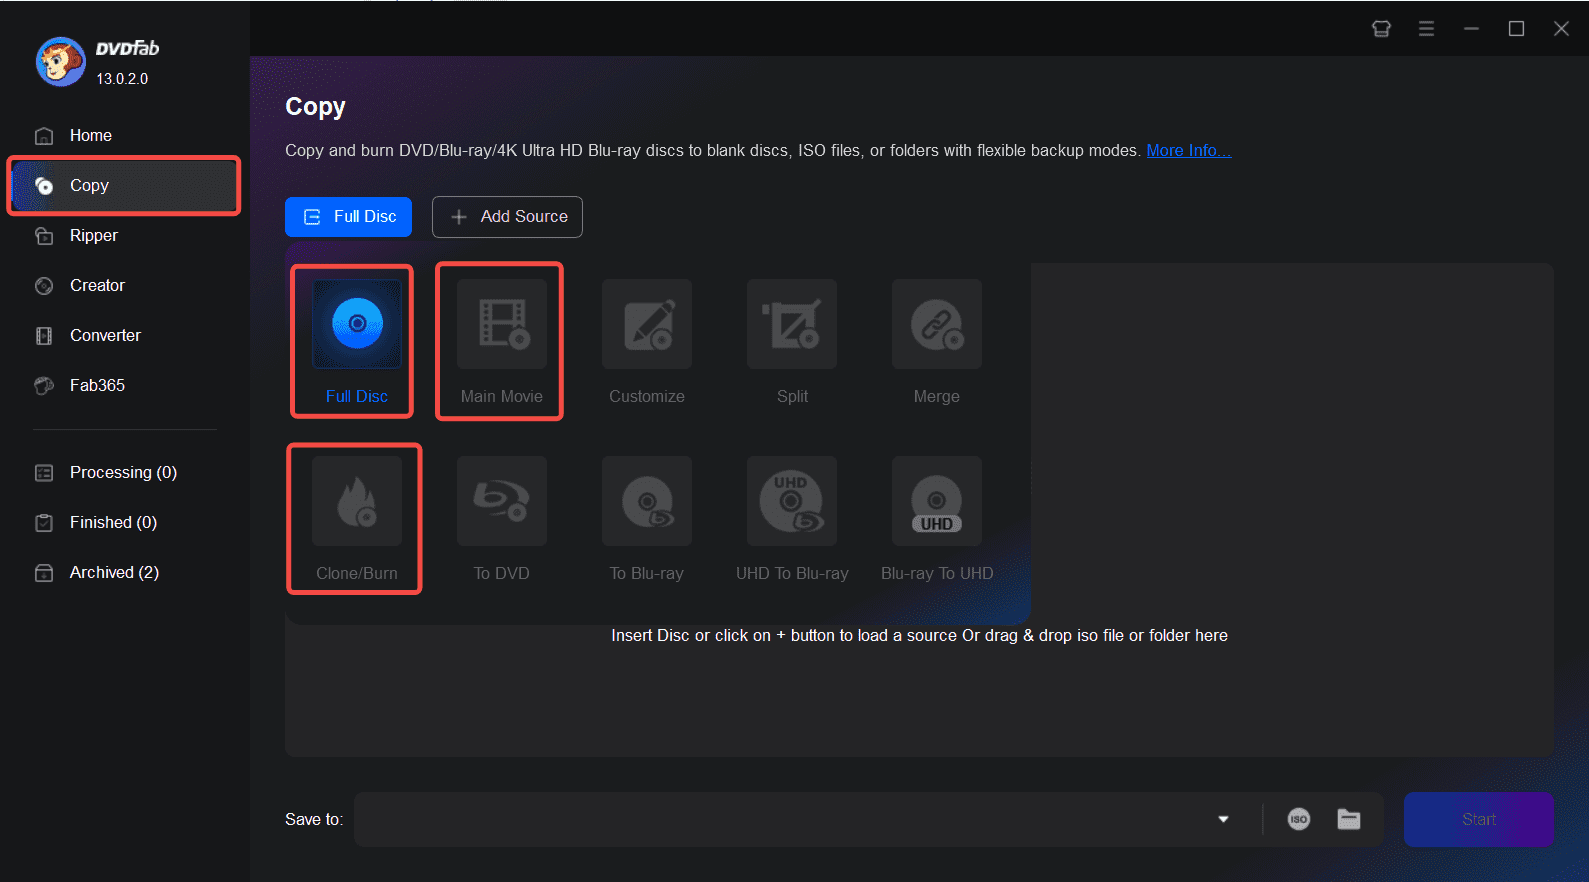Open the hamburger menu in title bar

1426,28
